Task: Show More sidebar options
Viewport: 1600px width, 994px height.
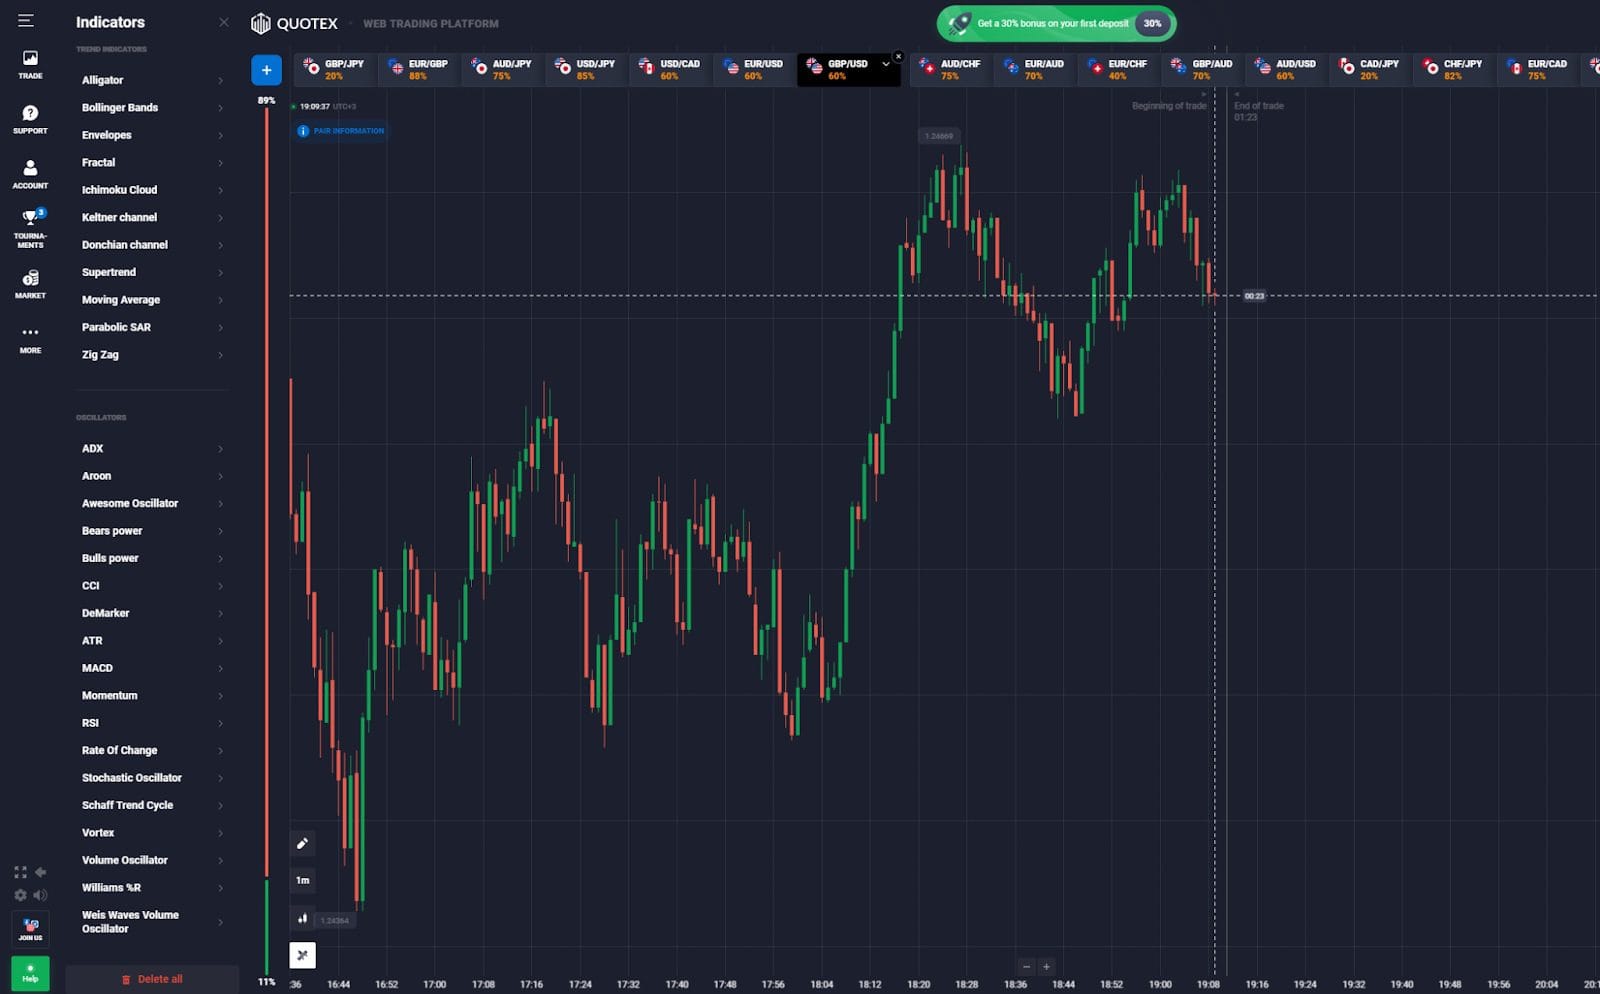Action: (x=30, y=339)
